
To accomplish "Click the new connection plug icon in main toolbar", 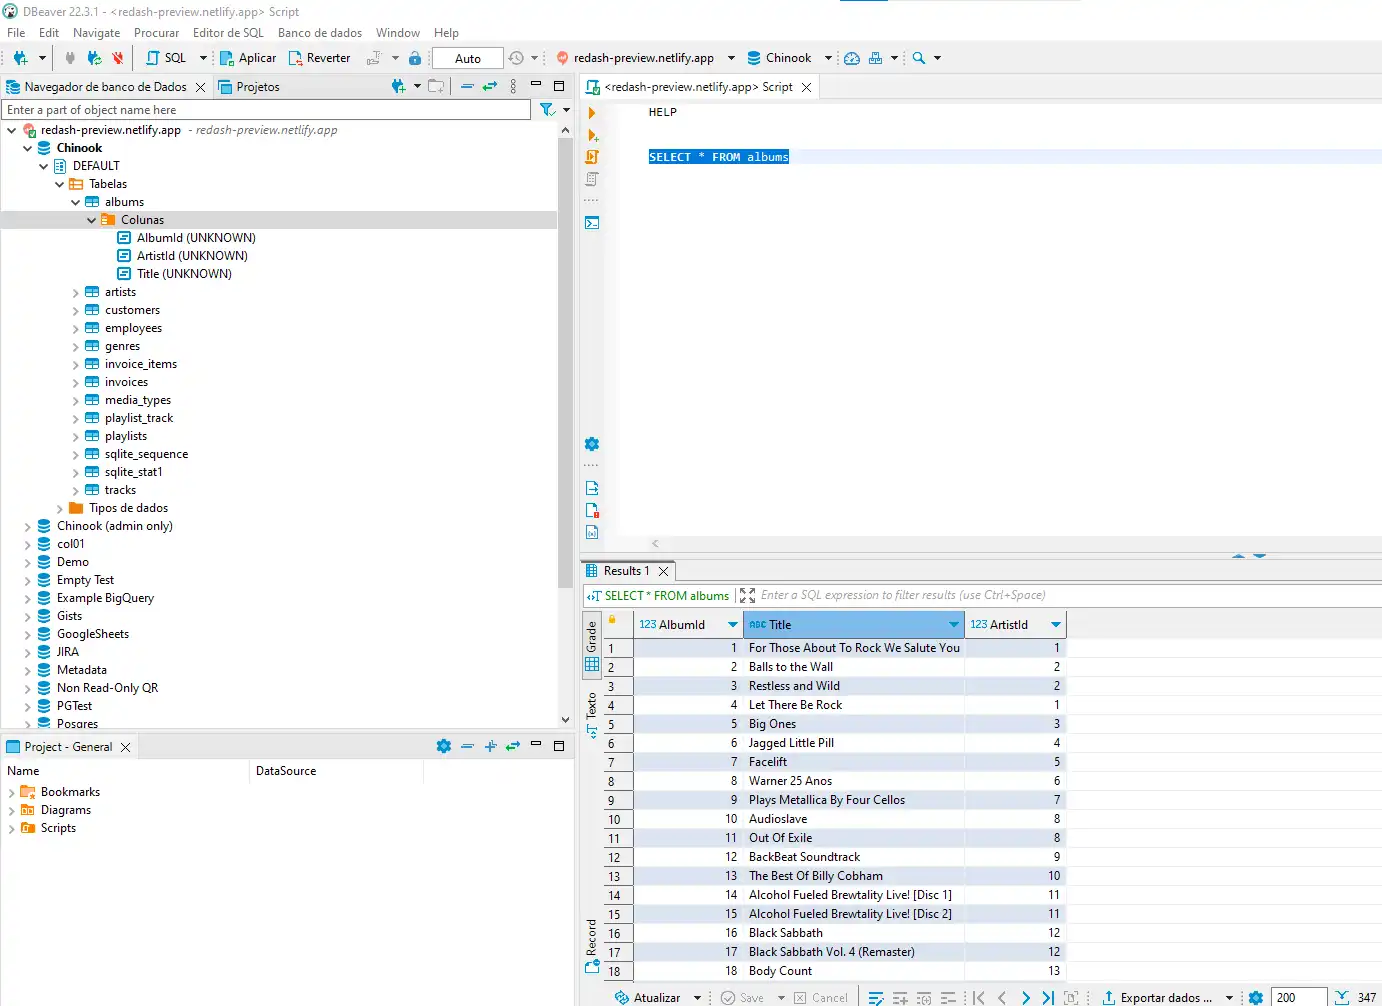I will click(x=20, y=58).
